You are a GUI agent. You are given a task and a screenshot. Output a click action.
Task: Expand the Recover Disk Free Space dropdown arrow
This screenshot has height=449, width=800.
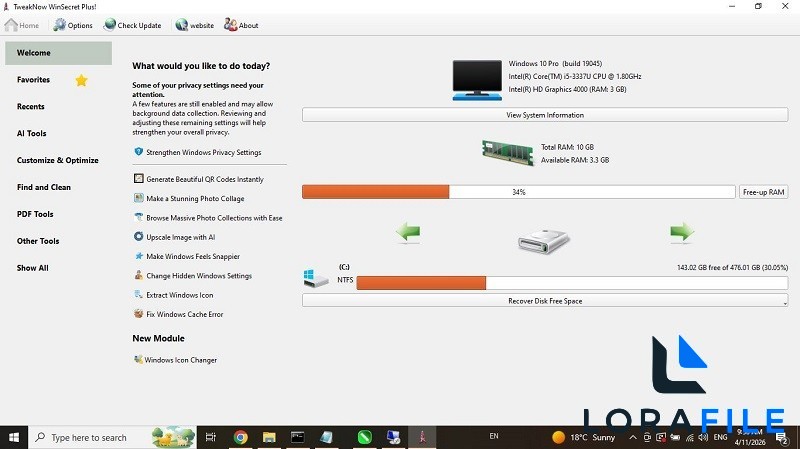[x=785, y=303]
